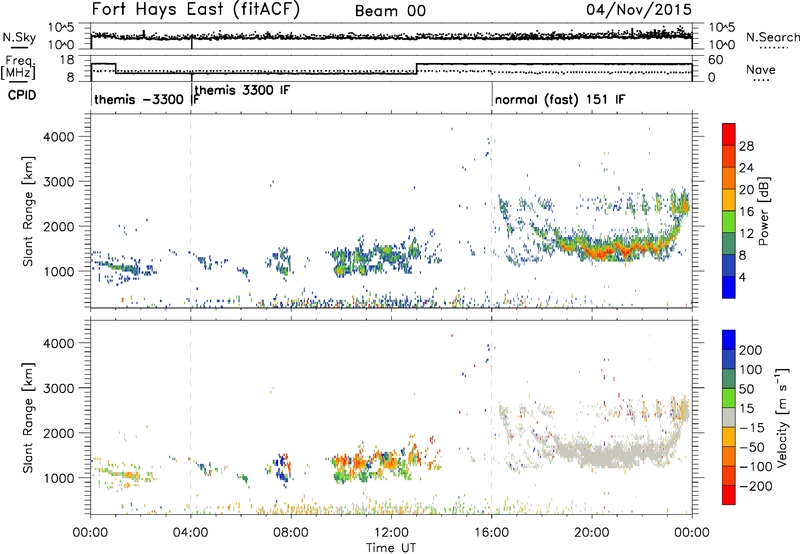The image size is (800, 554).
Task: Click the 'Nave' legend label
Action: coord(761,70)
